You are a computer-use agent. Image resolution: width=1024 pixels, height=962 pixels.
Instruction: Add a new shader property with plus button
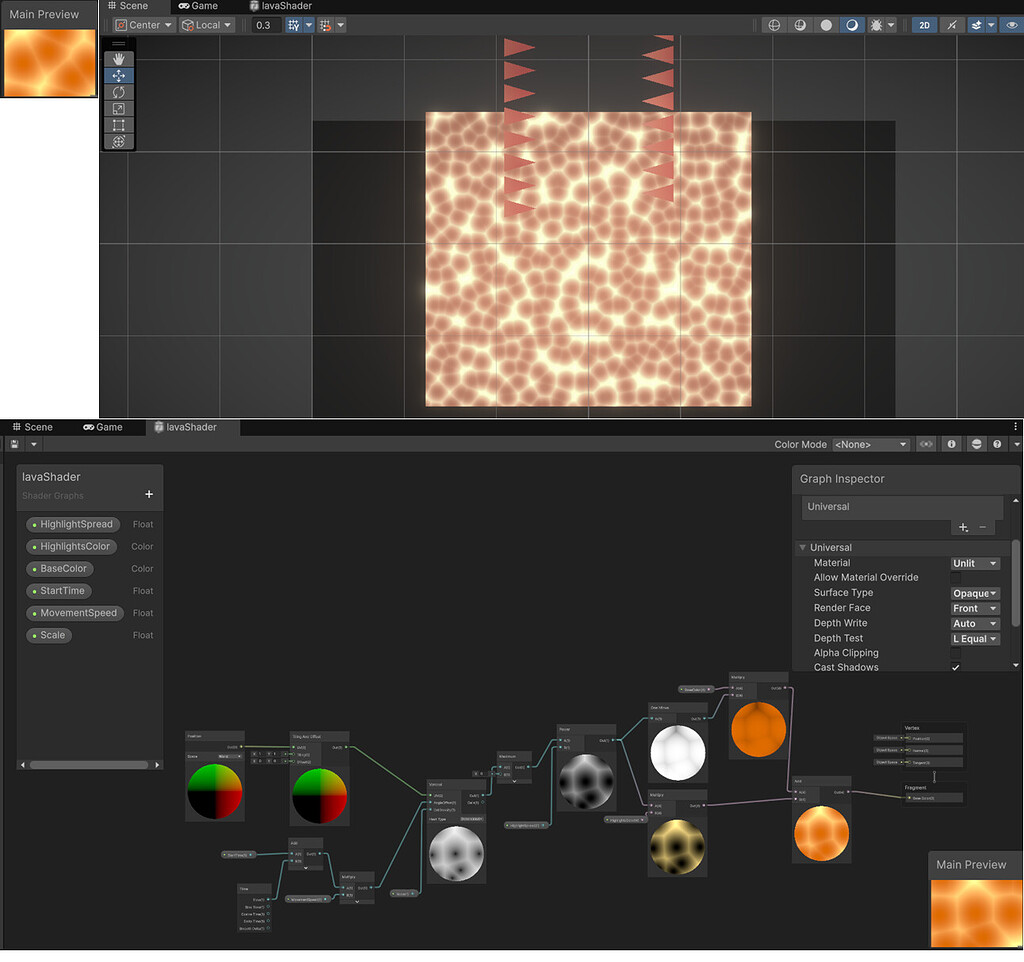148,493
